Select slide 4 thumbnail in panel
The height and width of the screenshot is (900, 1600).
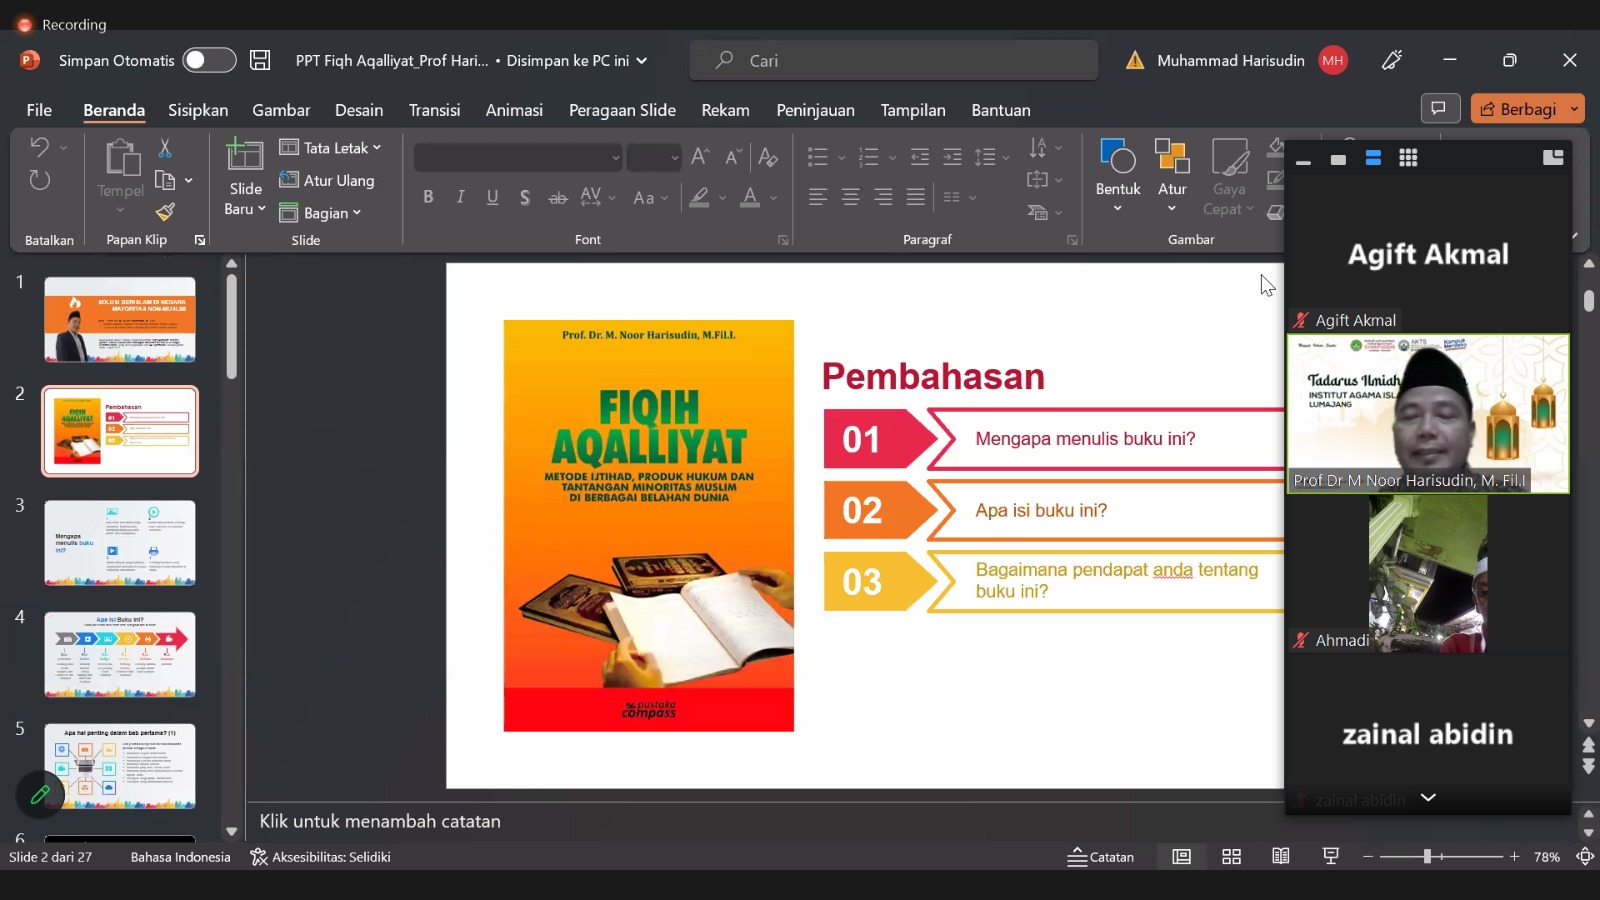pos(120,654)
